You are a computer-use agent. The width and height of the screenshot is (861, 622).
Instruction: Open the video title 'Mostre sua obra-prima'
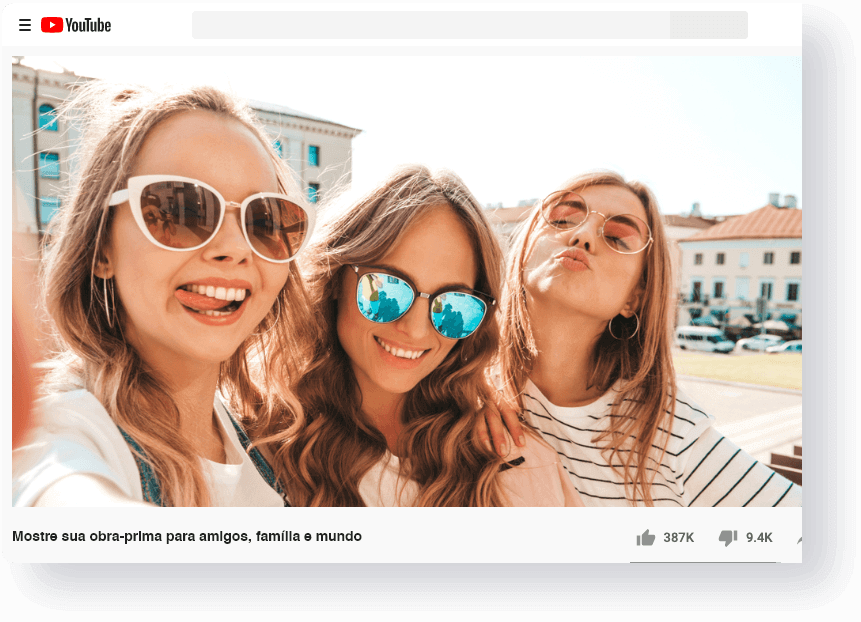coord(187,537)
